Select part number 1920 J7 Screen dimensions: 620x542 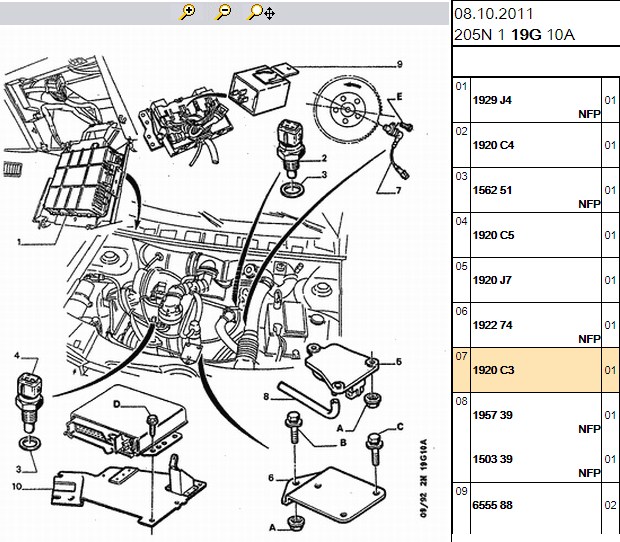tap(492, 280)
